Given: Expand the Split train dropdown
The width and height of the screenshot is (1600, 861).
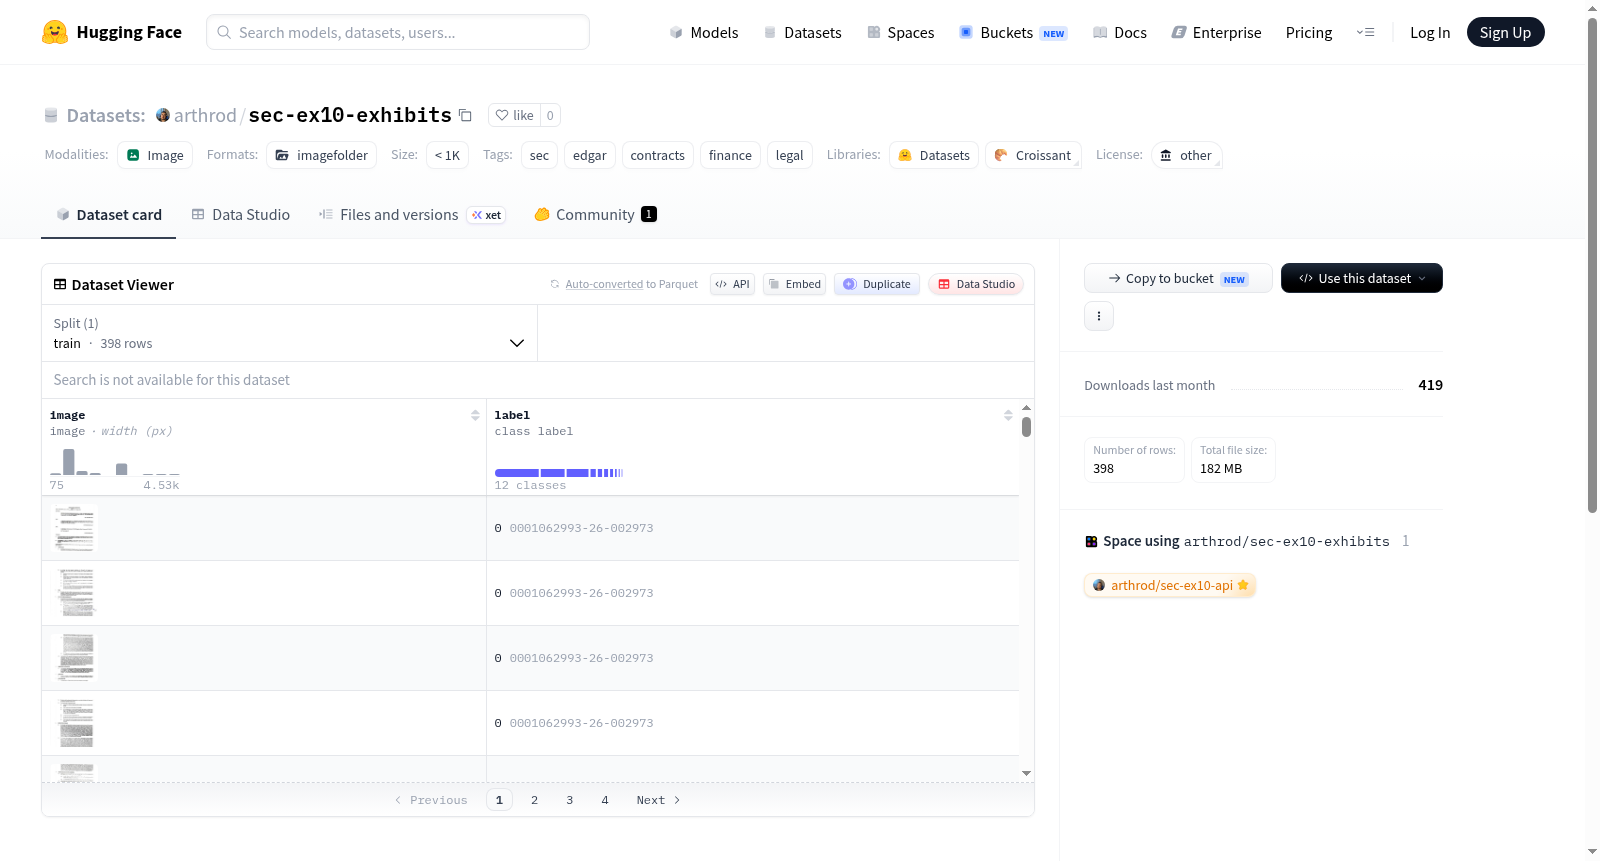Looking at the screenshot, I should [289, 333].
